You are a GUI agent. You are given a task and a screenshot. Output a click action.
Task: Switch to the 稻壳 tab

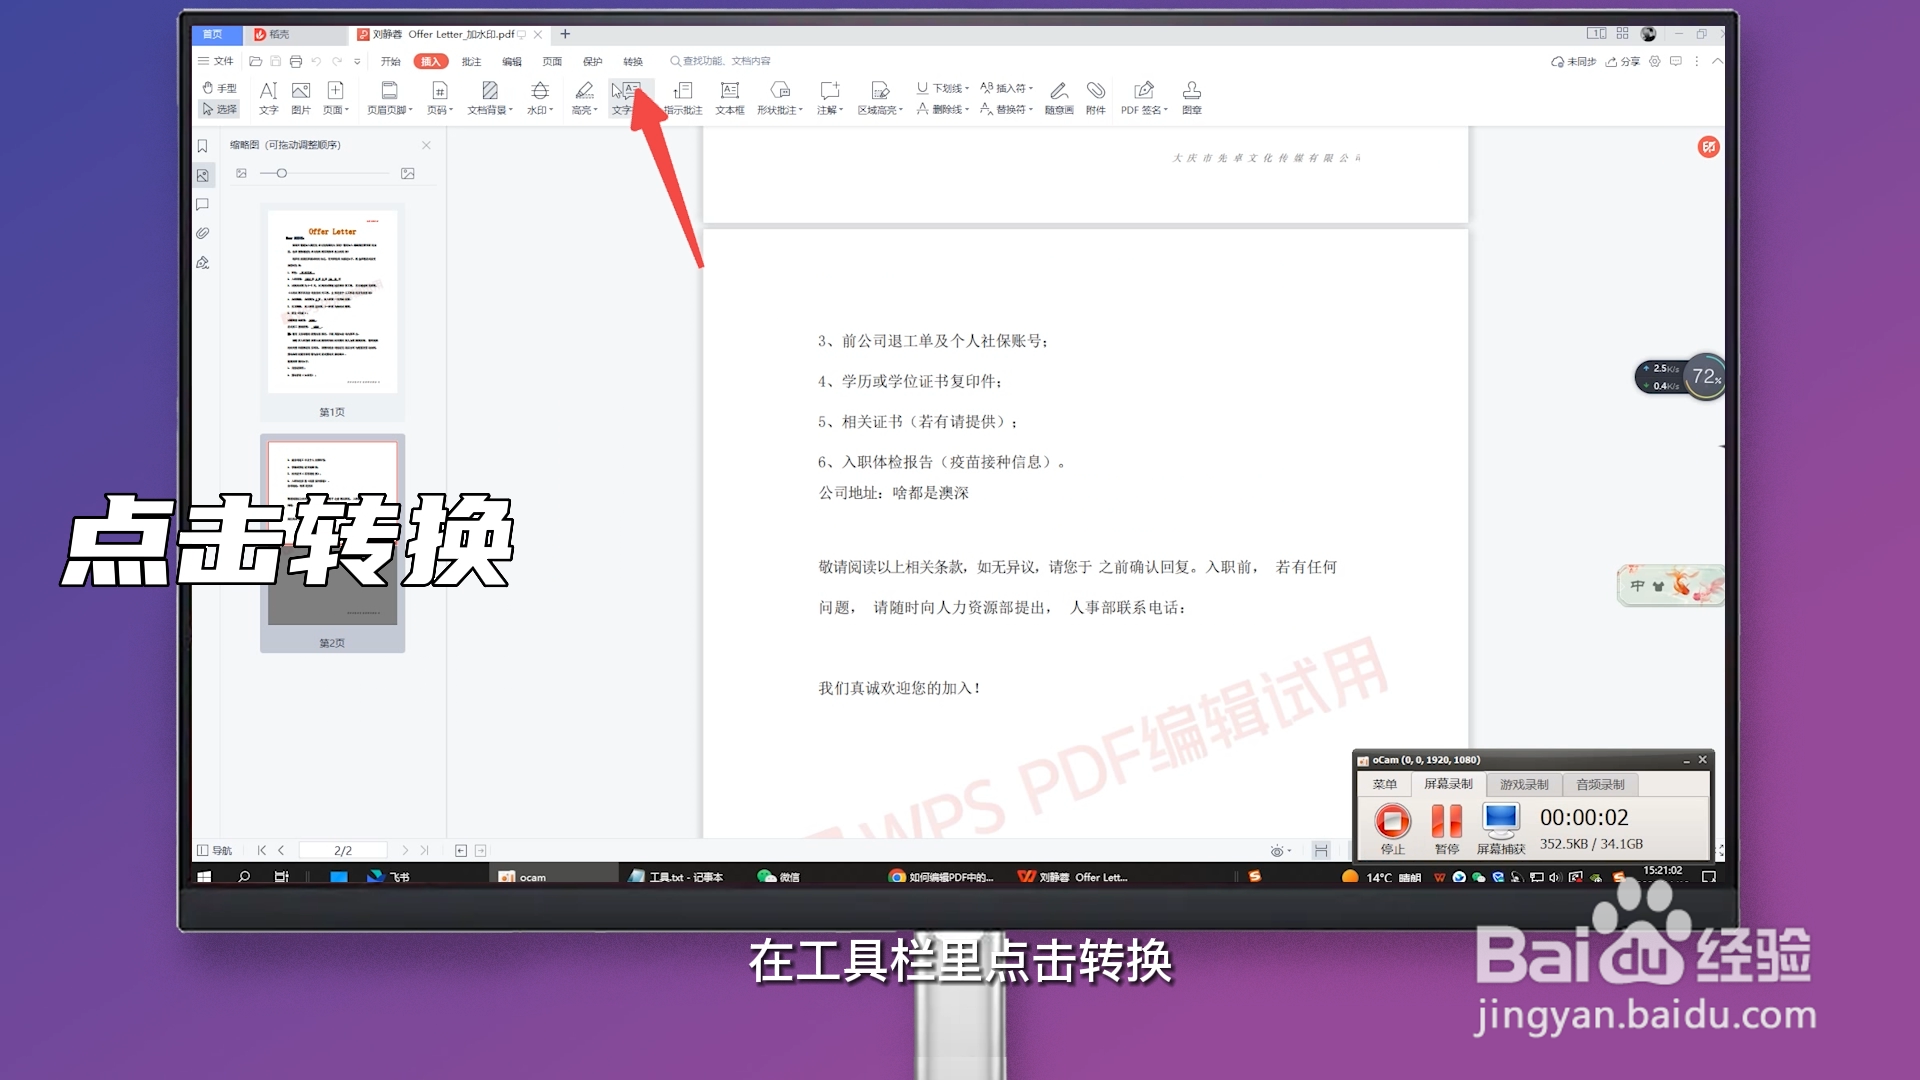coord(280,34)
